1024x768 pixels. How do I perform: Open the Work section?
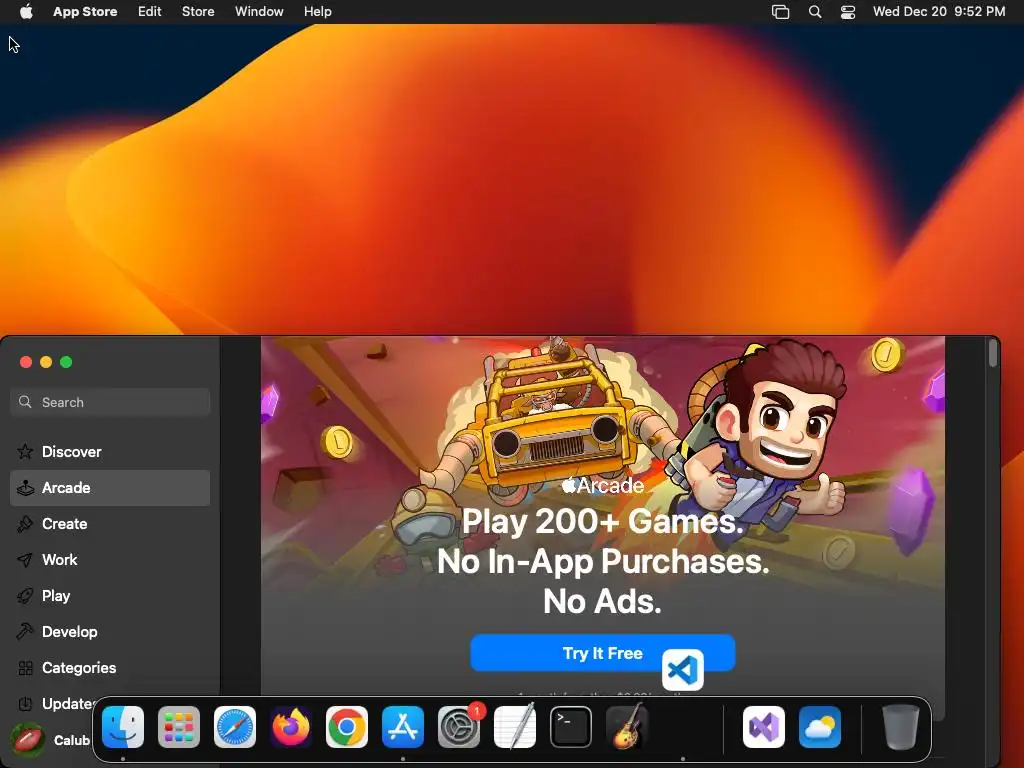[x=110, y=560]
